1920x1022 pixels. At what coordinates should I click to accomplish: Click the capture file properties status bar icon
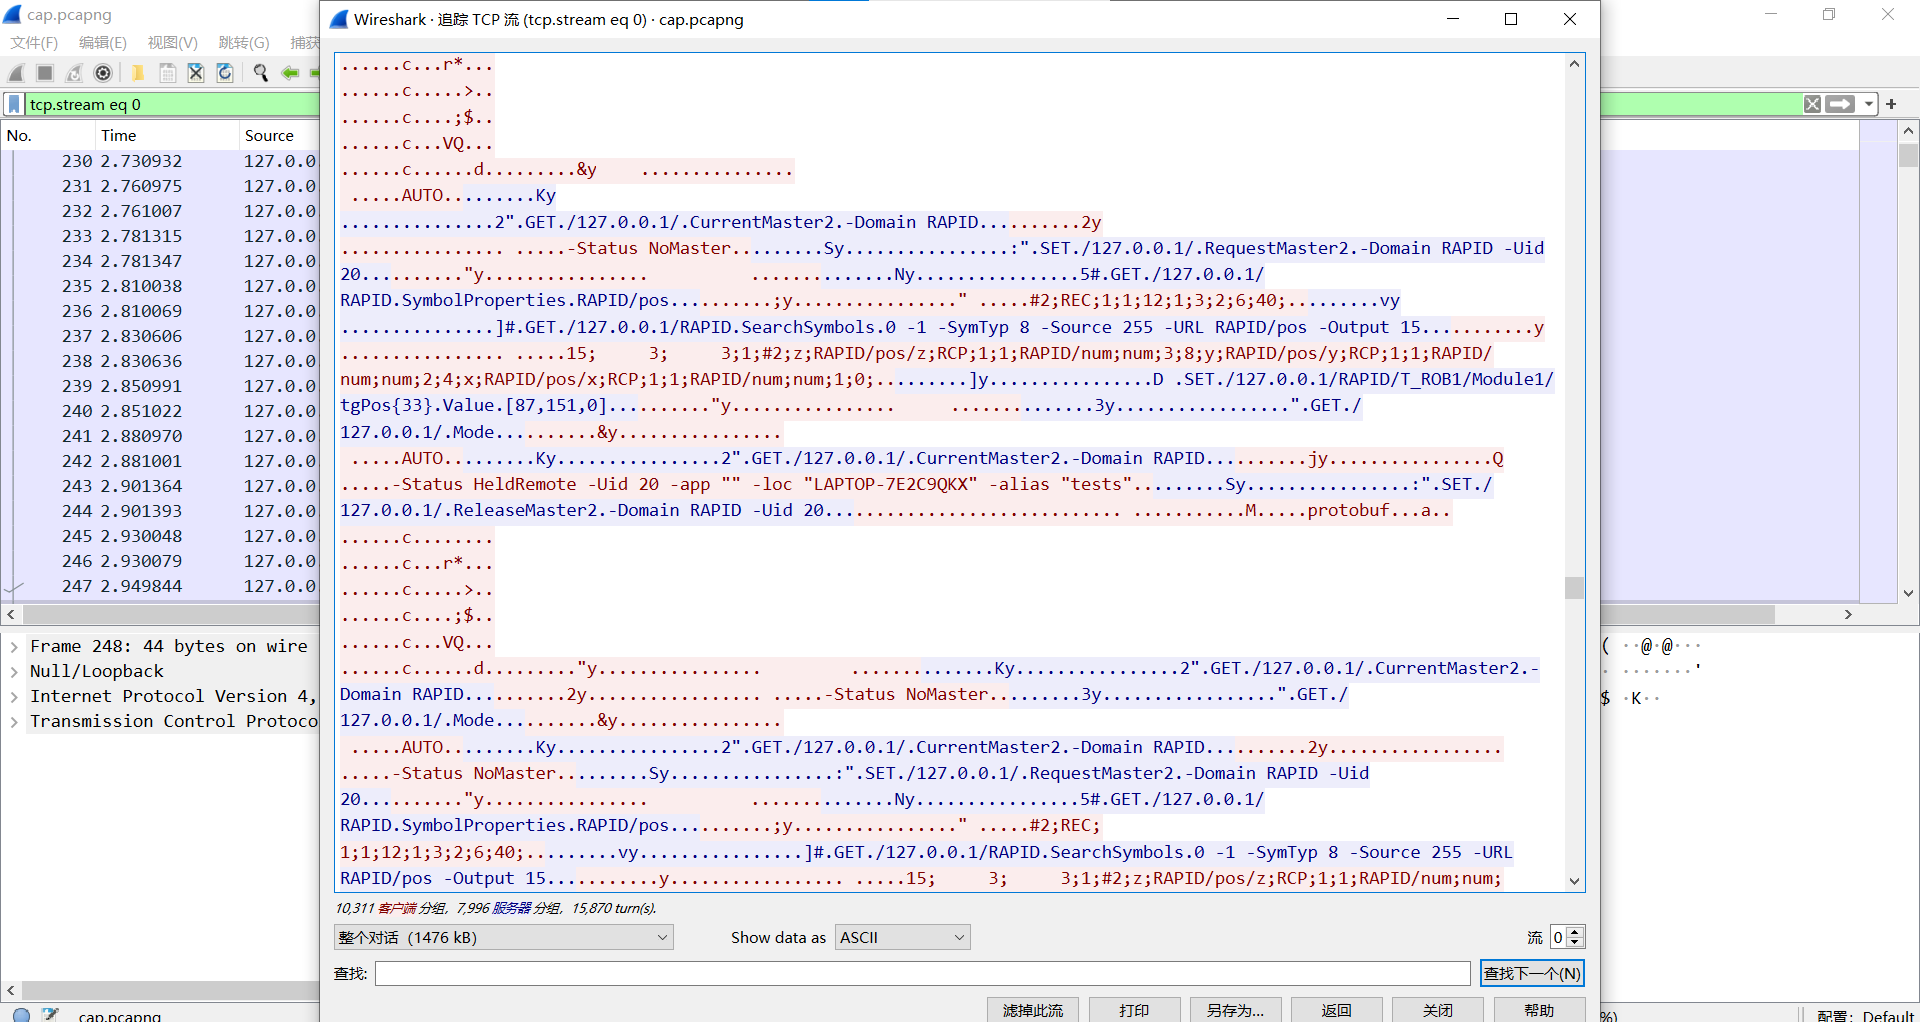coord(50,1014)
